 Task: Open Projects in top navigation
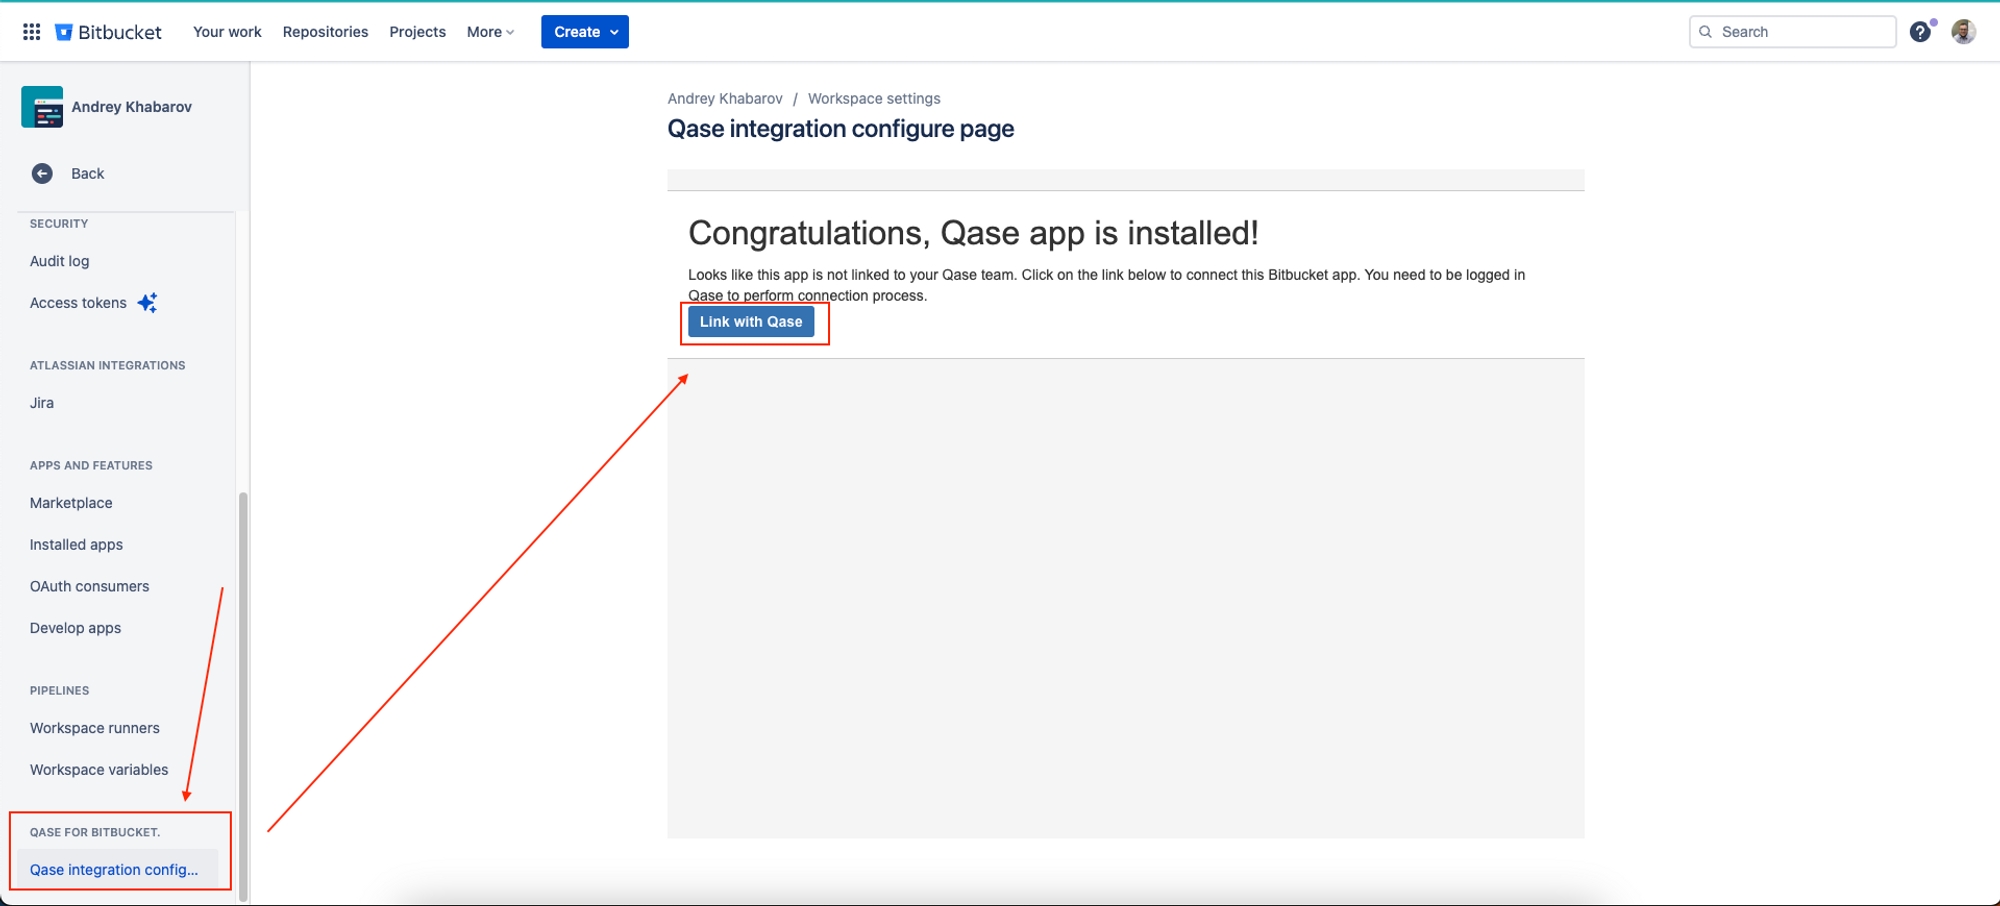coord(417,32)
